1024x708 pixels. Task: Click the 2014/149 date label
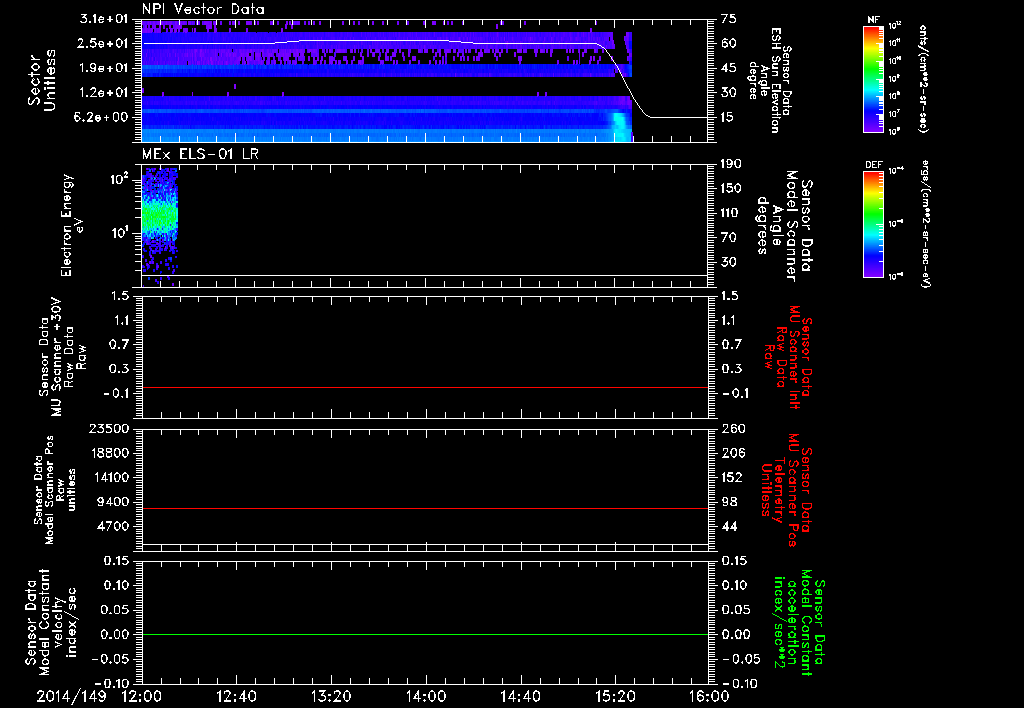pos(71,696)
